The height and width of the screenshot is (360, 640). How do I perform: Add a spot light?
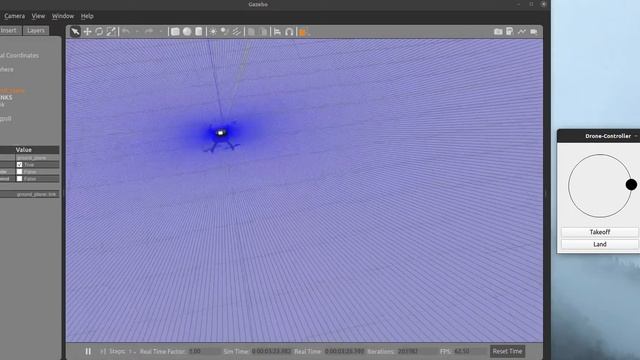(225, 32)
